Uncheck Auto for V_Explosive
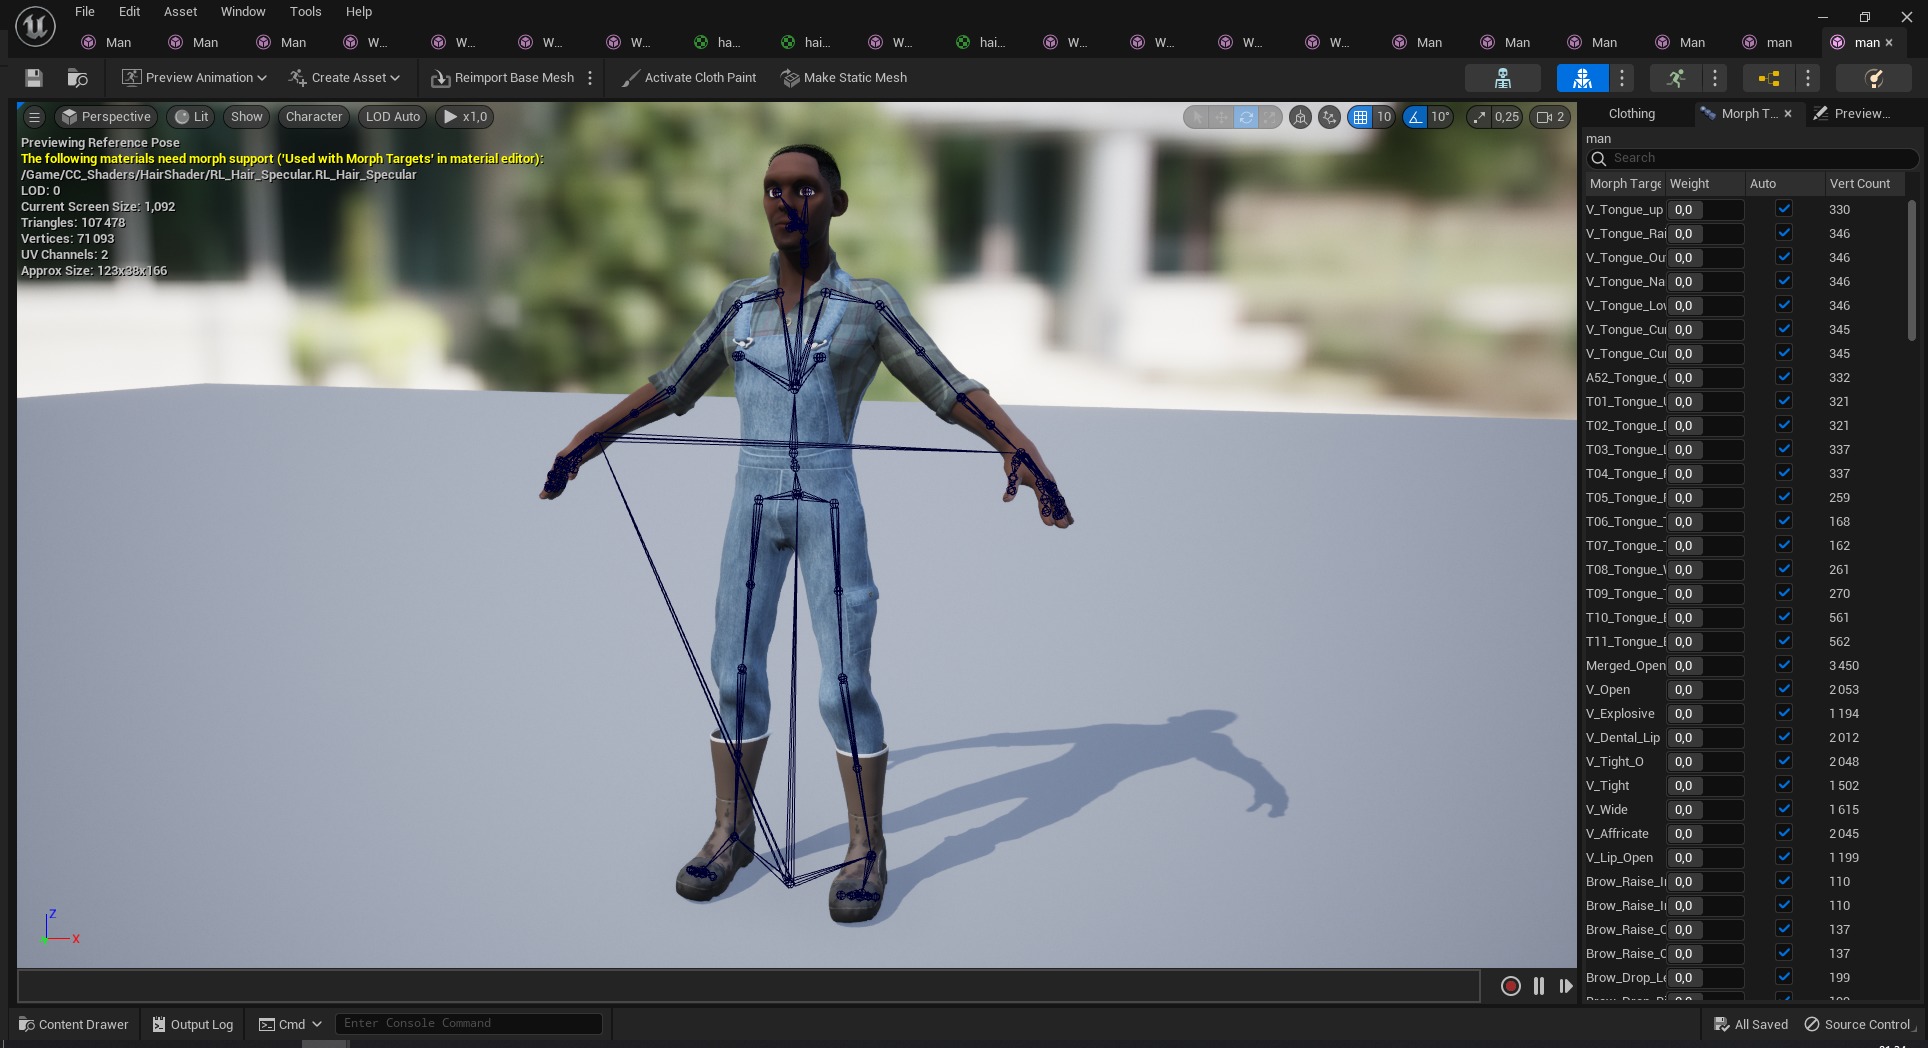The image size is (1928, 1048). (1784, 713)
